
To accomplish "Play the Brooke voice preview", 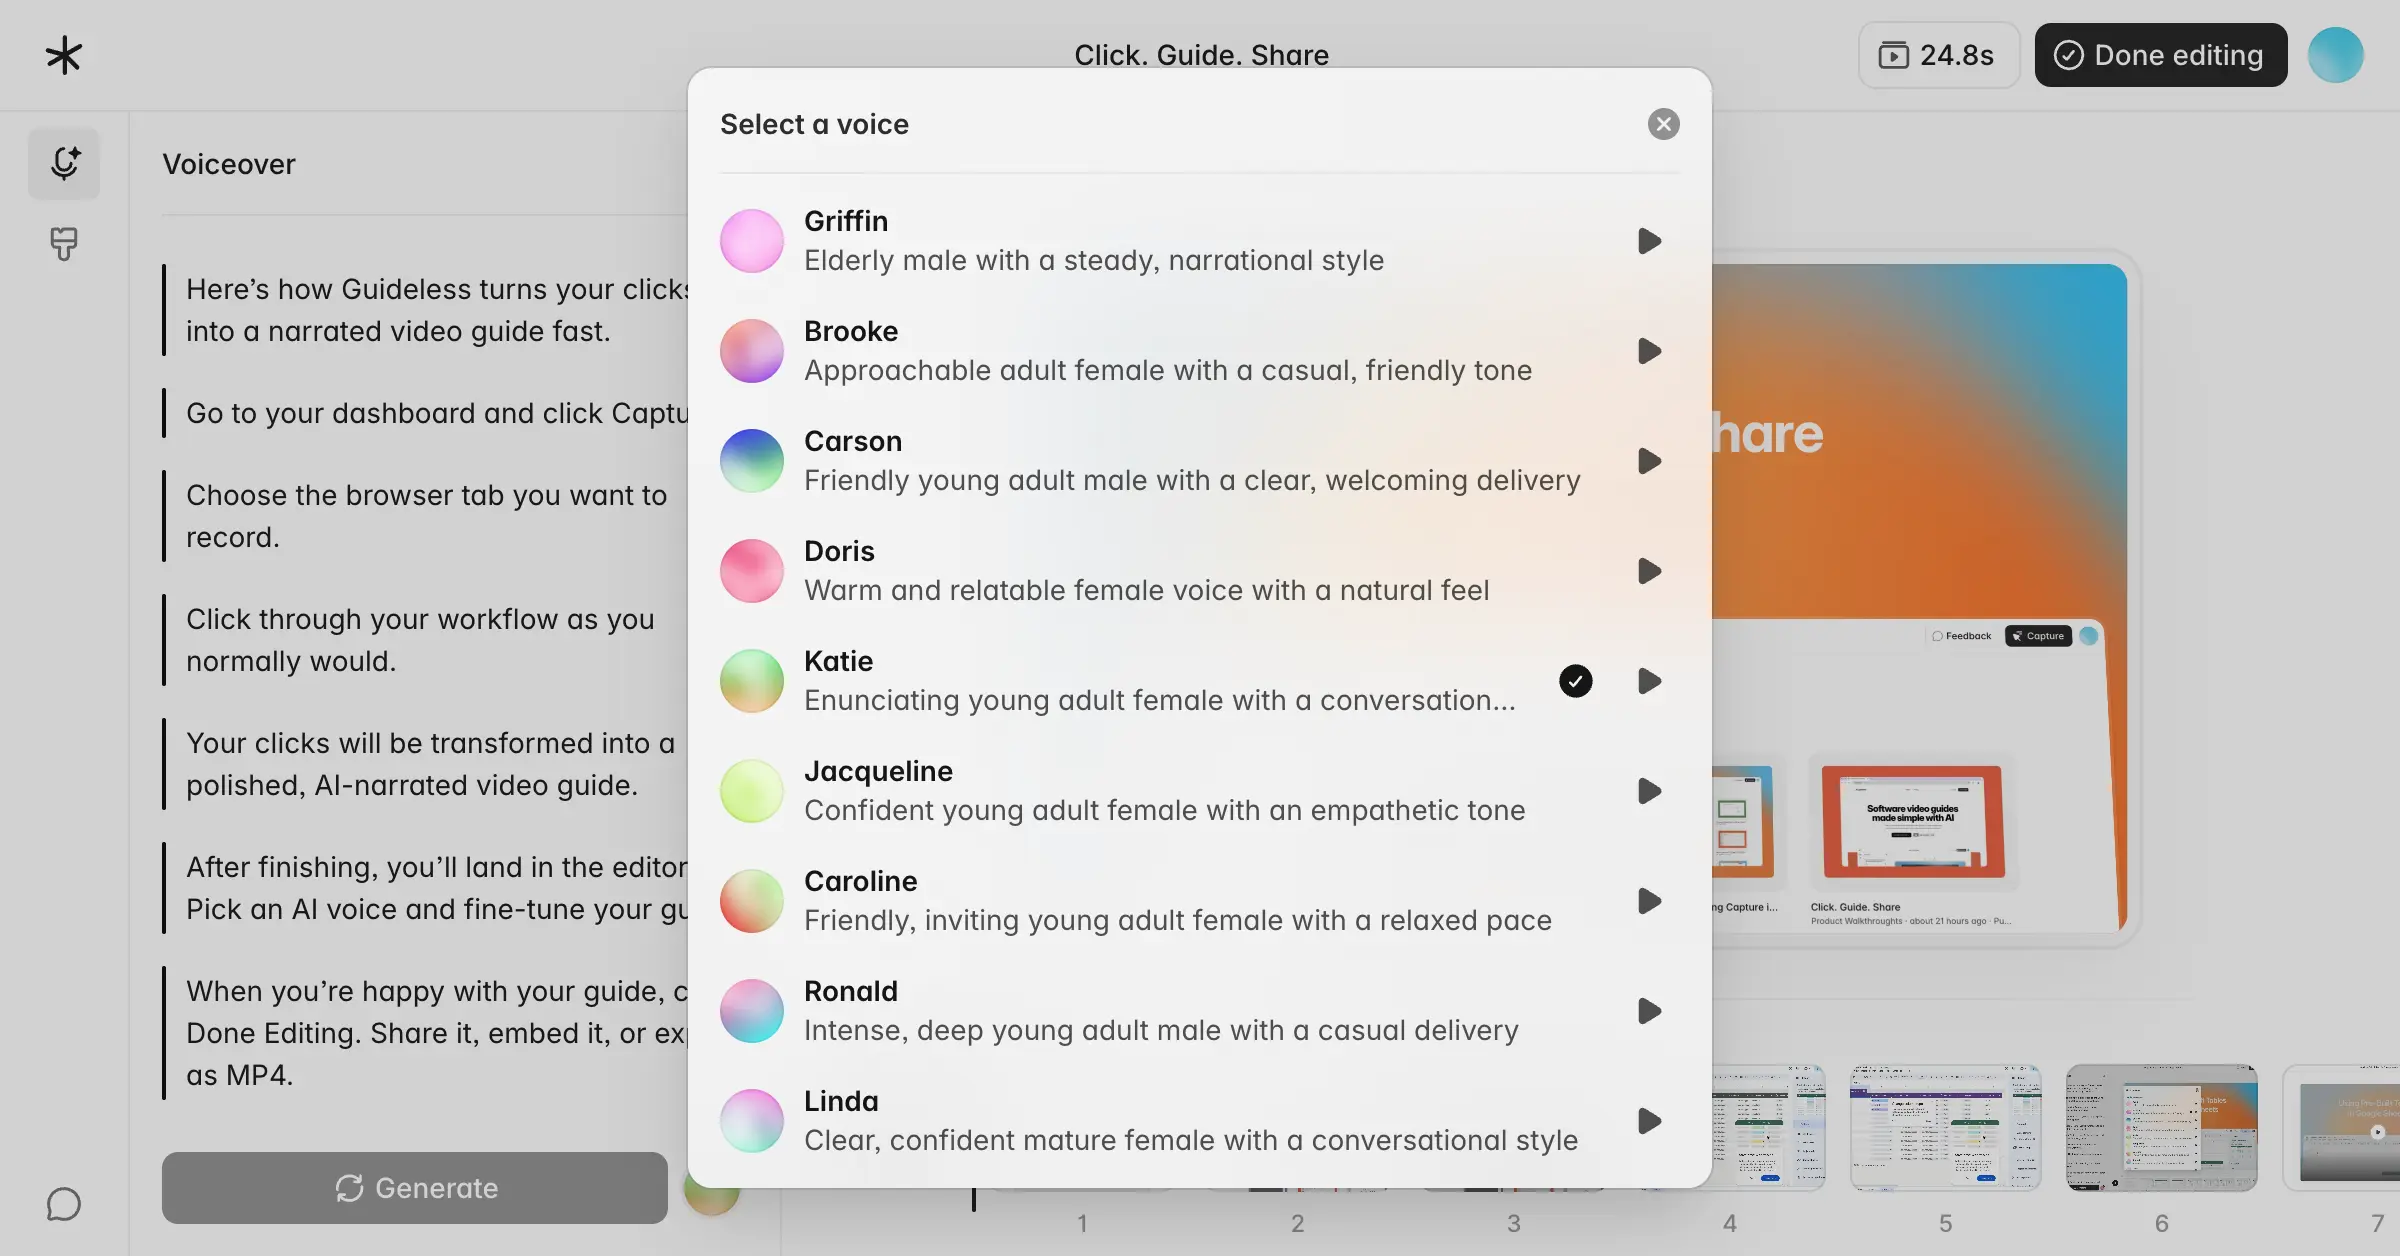I will coord(1648,351).
